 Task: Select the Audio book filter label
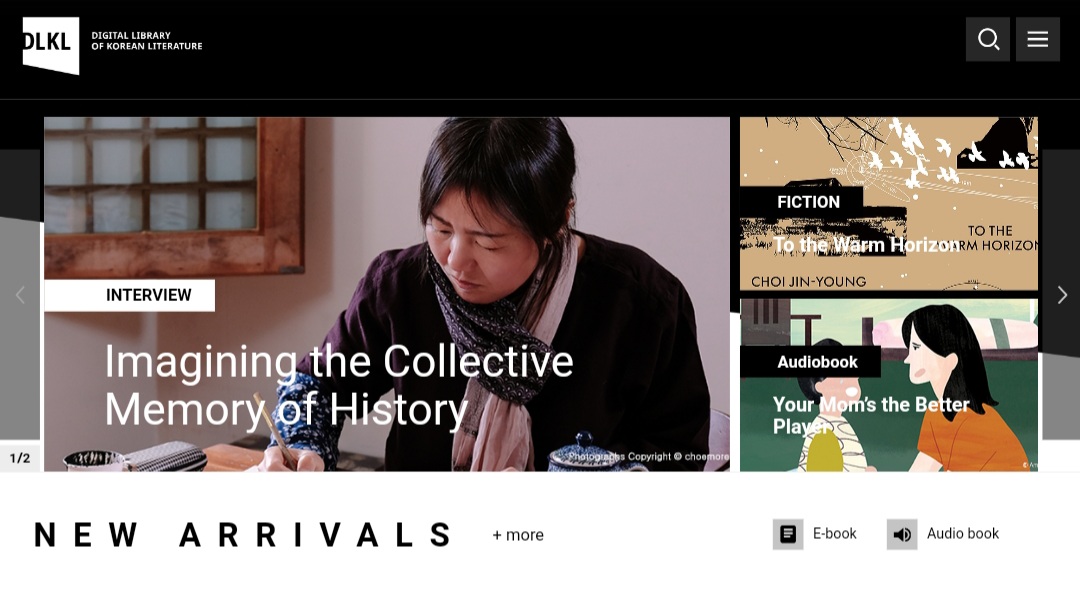[962, 534]
